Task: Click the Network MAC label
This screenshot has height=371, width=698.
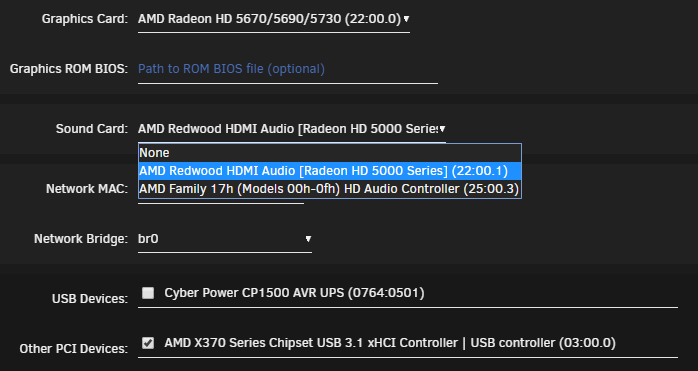Action: (87, 189)
